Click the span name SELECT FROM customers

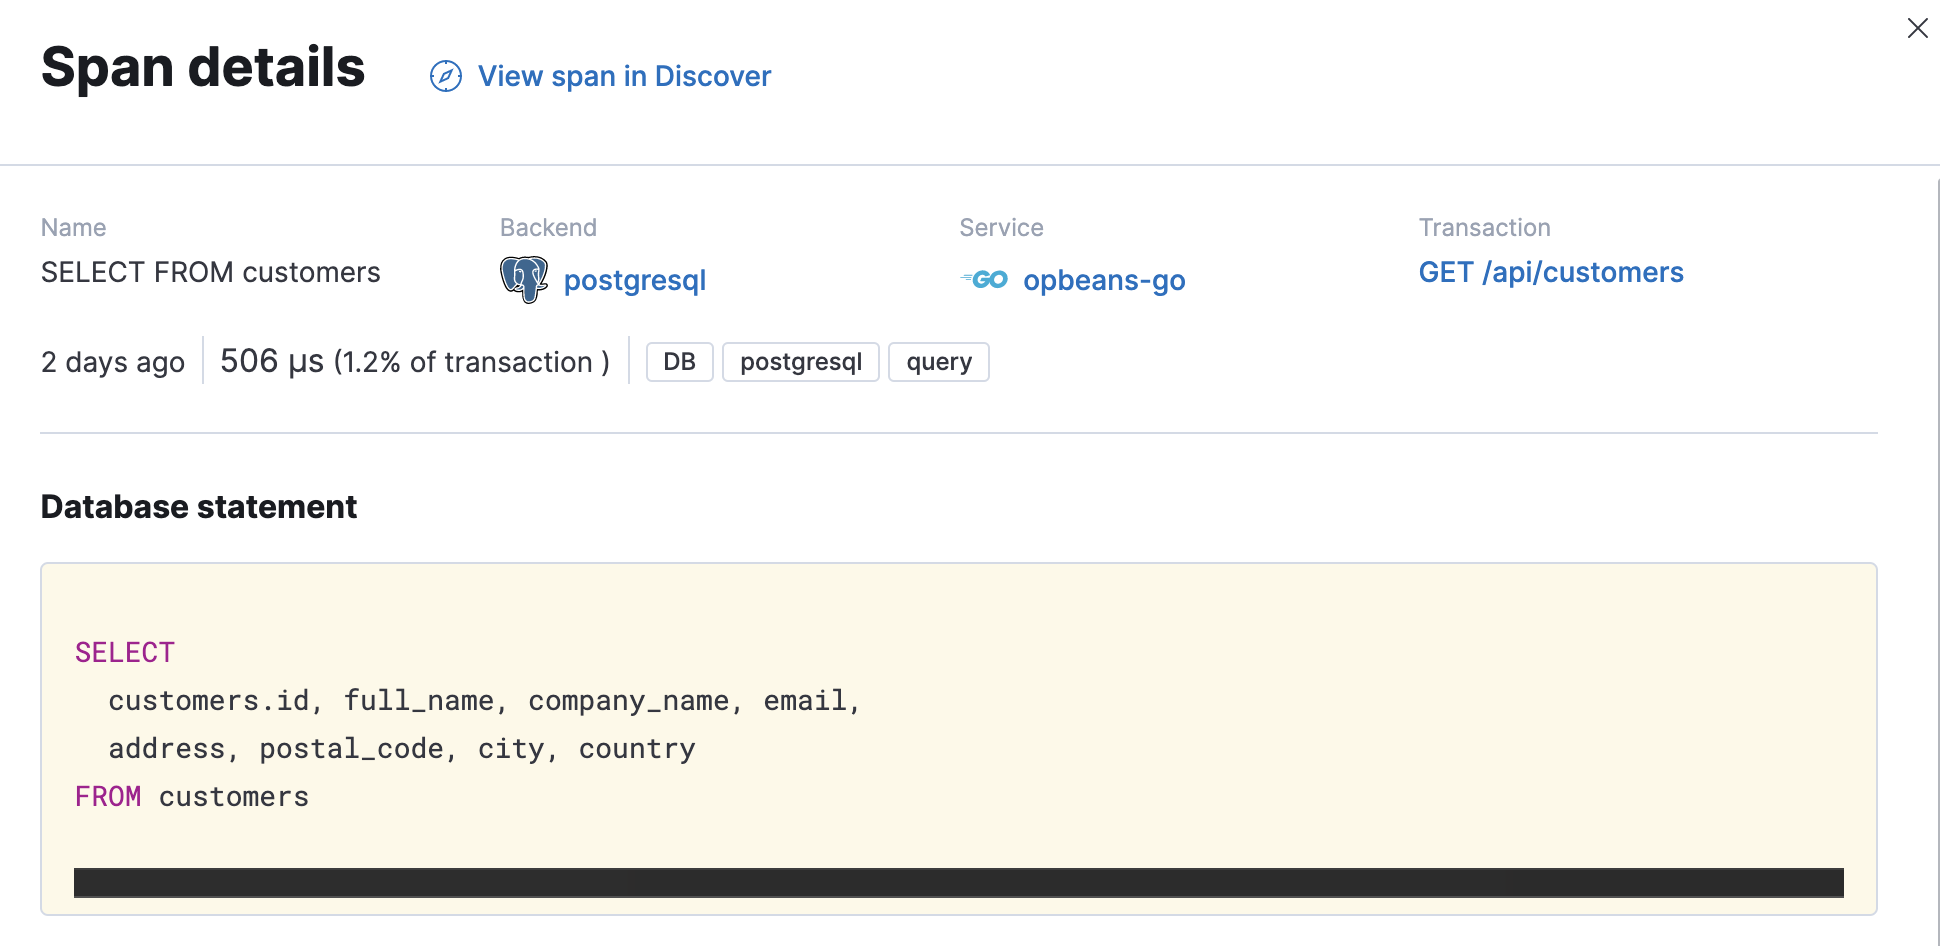[210, 271]
